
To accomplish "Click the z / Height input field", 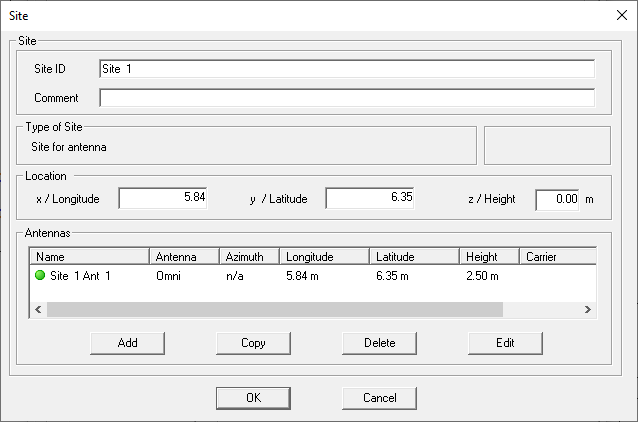I will tap(558, 199).
